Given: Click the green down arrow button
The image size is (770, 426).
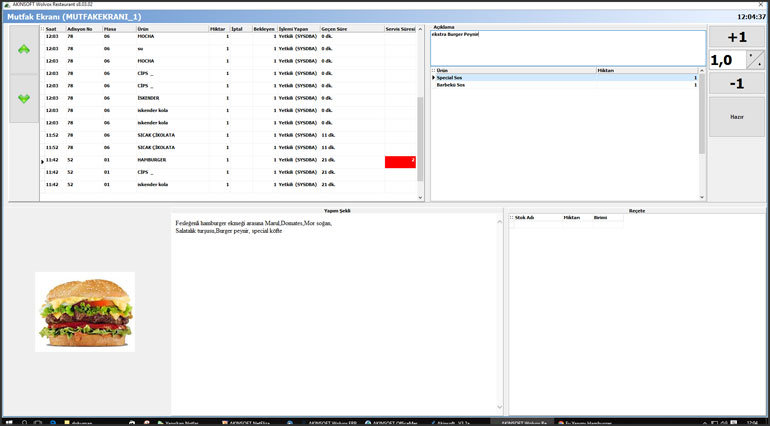Looking at the screenshot, I should [24, 98].
